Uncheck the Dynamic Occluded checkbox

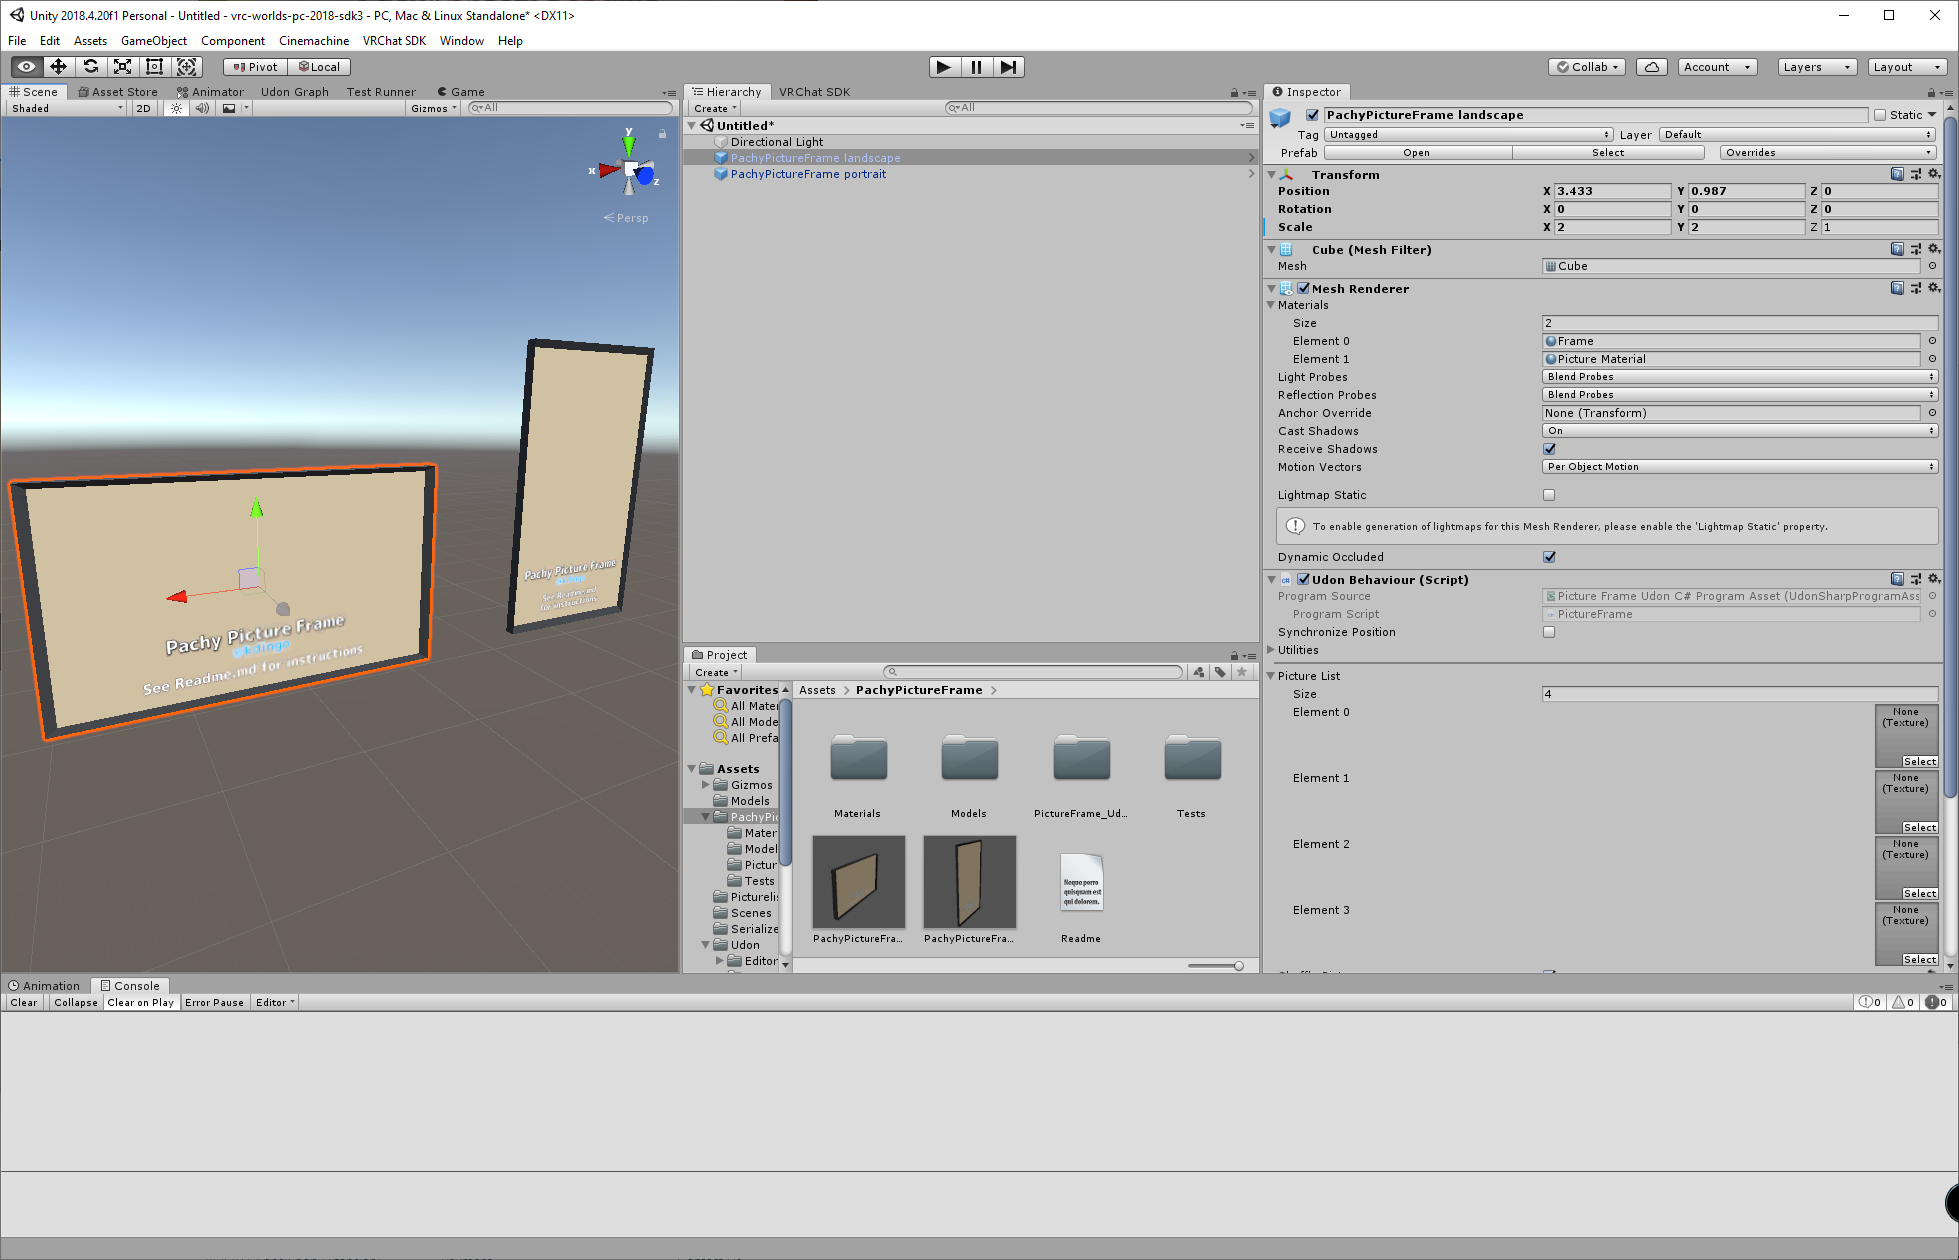tap(1549, 557)
